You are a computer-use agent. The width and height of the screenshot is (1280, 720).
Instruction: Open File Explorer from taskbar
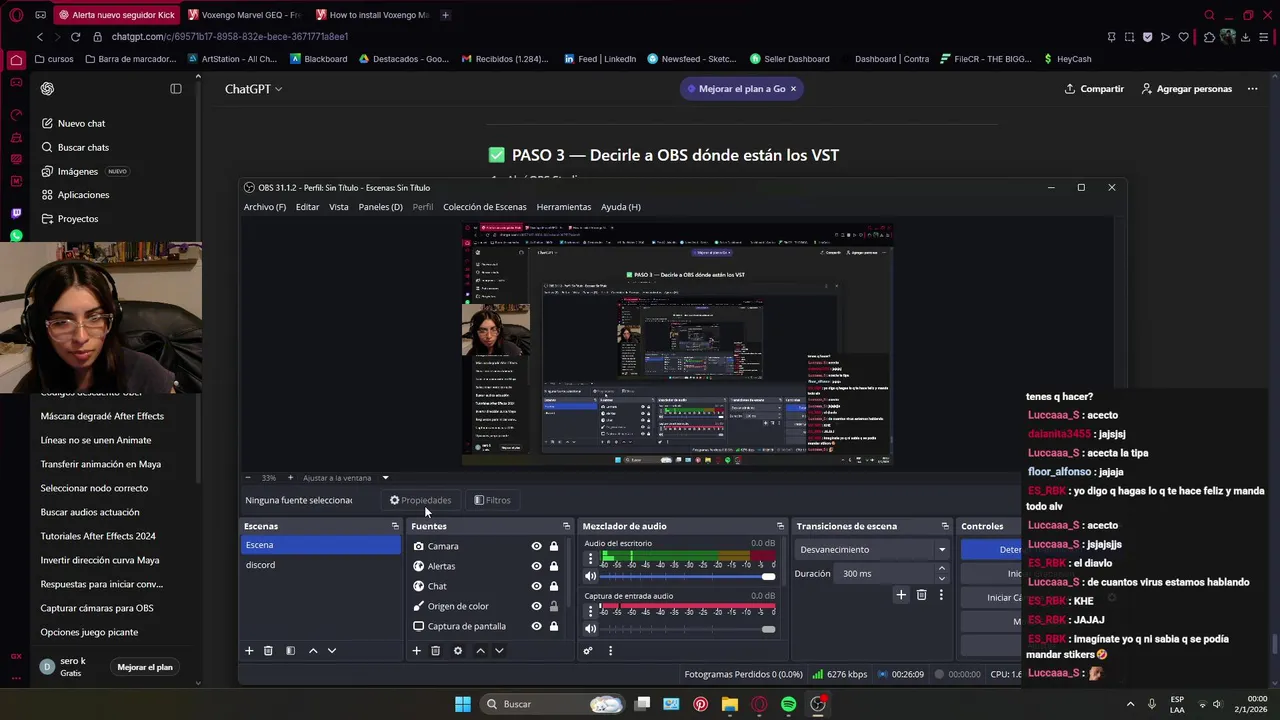(x=730, y=704)
